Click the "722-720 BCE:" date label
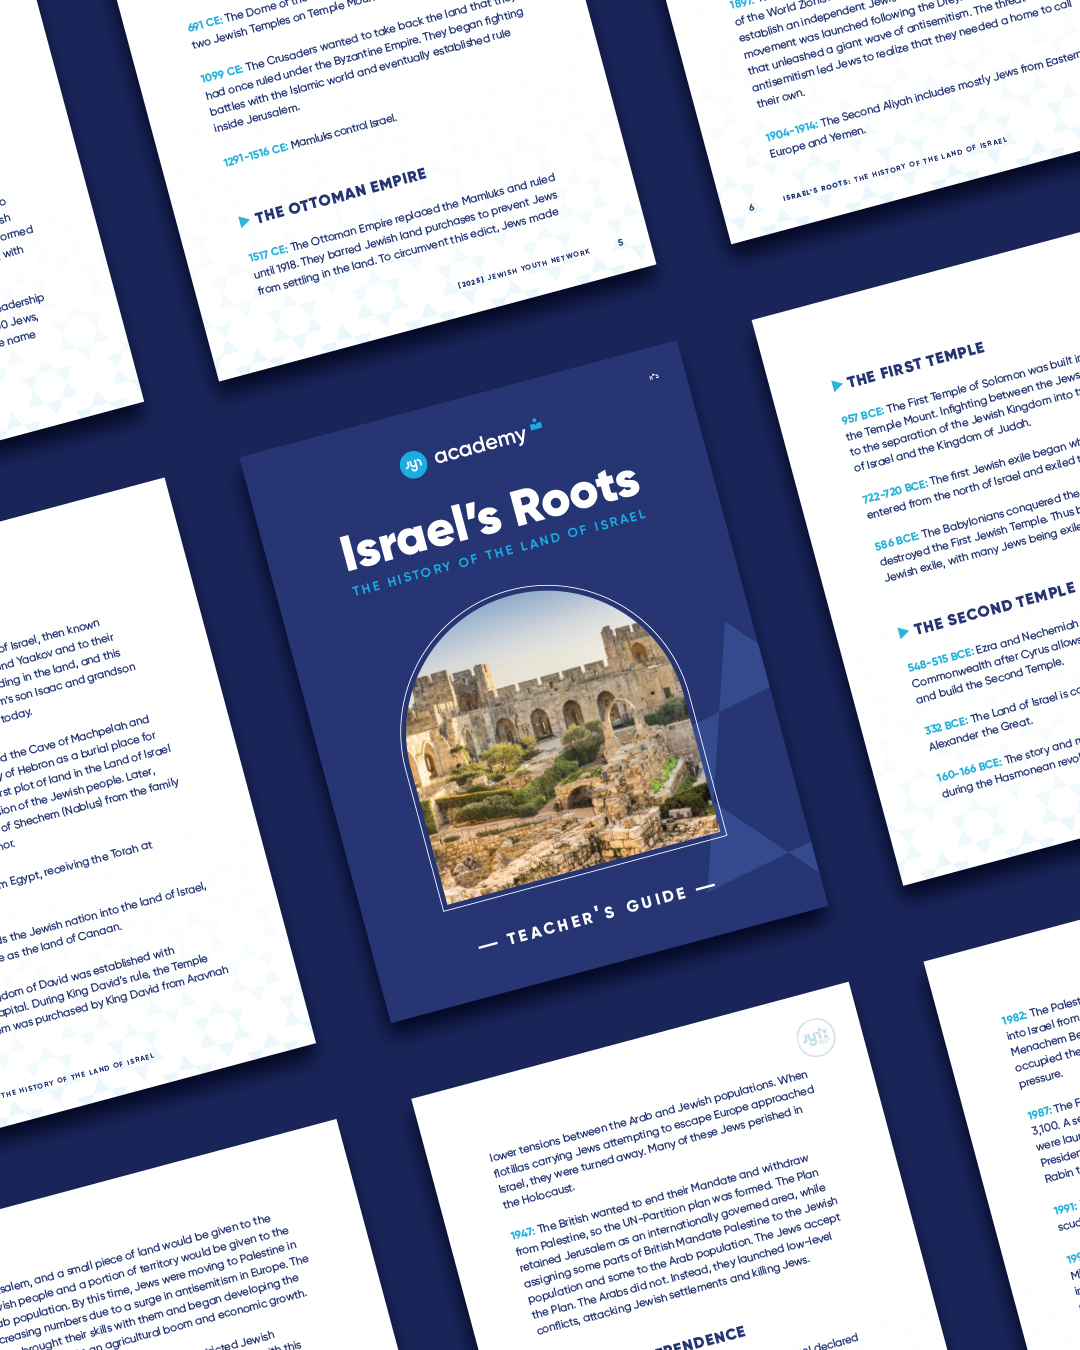Screen dimensions: 1080x1350 coord(894,491)
